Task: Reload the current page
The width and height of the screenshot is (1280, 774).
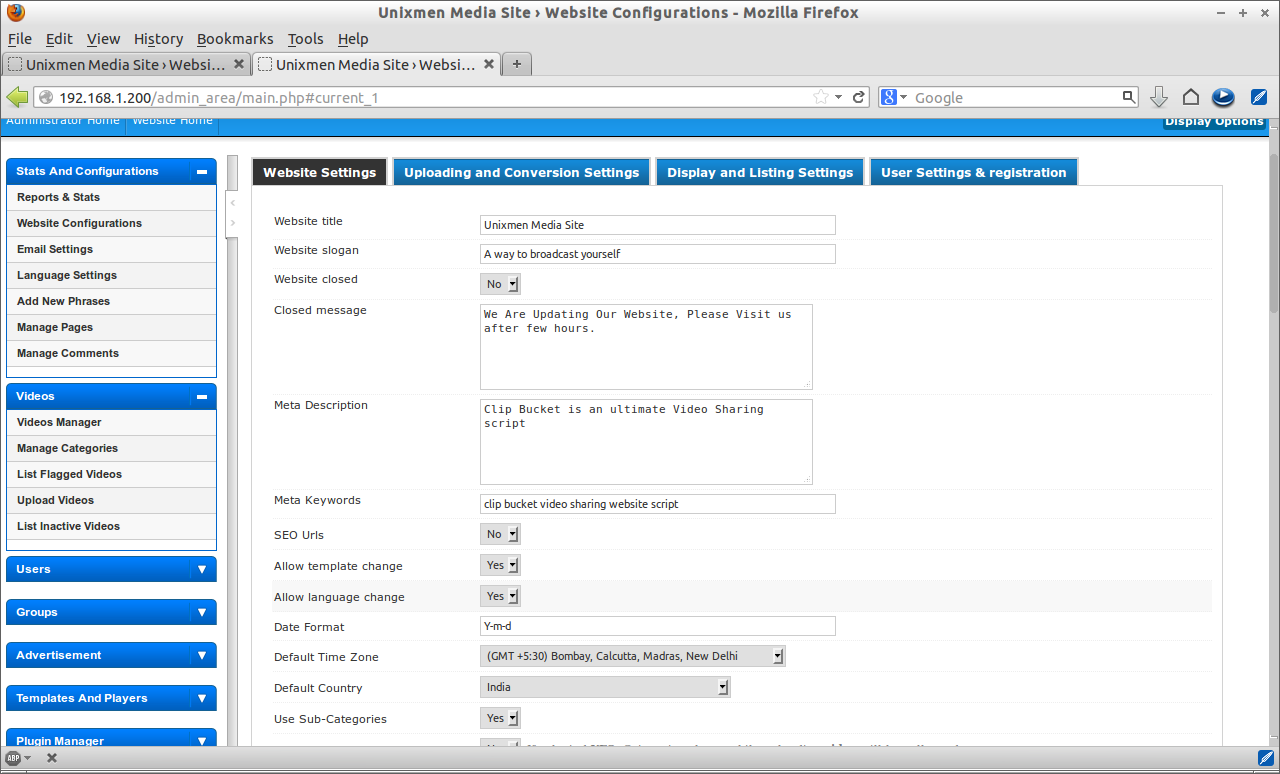Action: (859, 97)
